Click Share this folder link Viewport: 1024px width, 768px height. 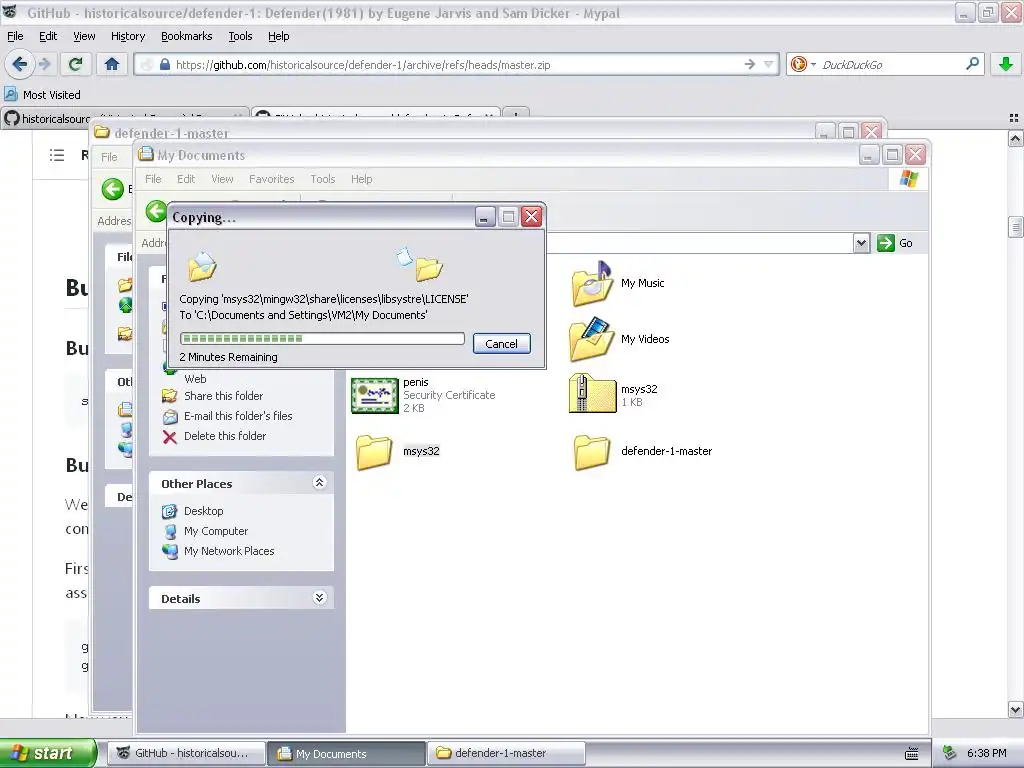coord(223,396)
